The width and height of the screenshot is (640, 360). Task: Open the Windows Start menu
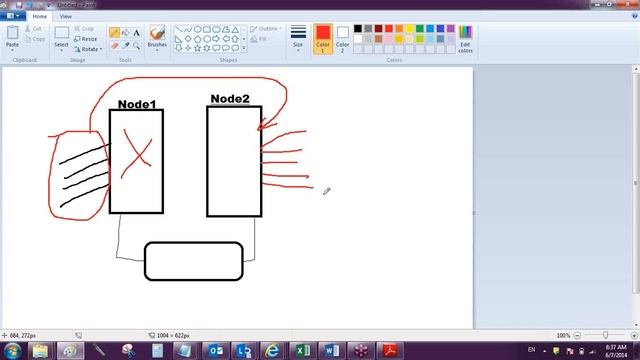[x=12, y=351]
